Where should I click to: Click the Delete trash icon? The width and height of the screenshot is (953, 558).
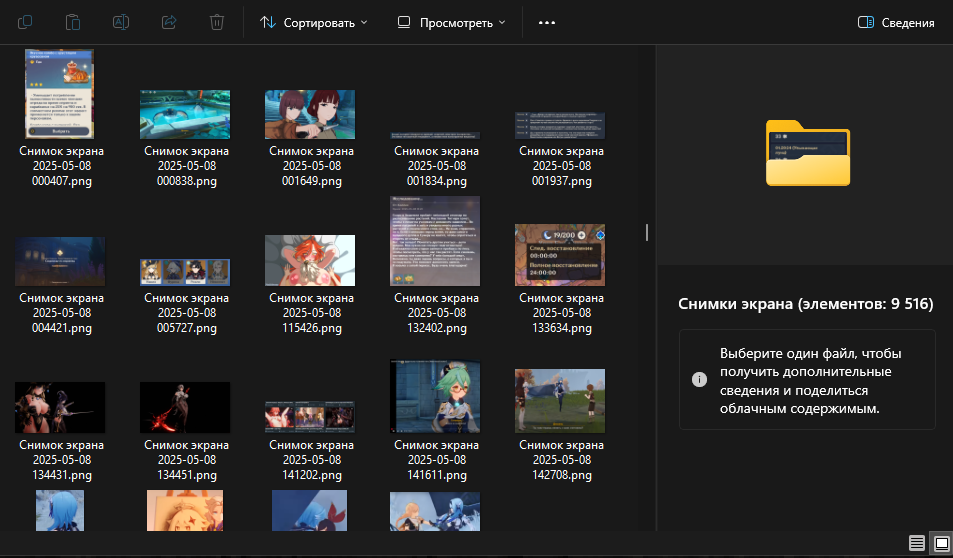click(x=217, y=22)
